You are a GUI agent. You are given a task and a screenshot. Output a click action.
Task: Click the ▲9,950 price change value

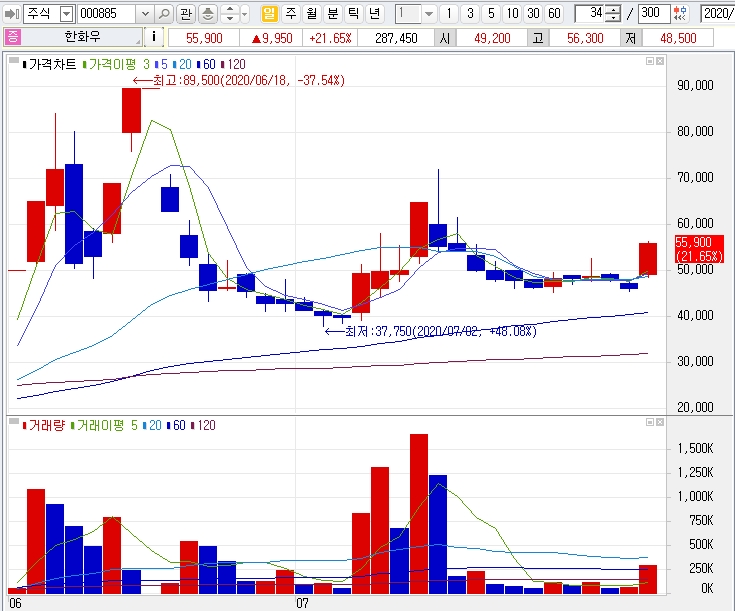point(272,38)
